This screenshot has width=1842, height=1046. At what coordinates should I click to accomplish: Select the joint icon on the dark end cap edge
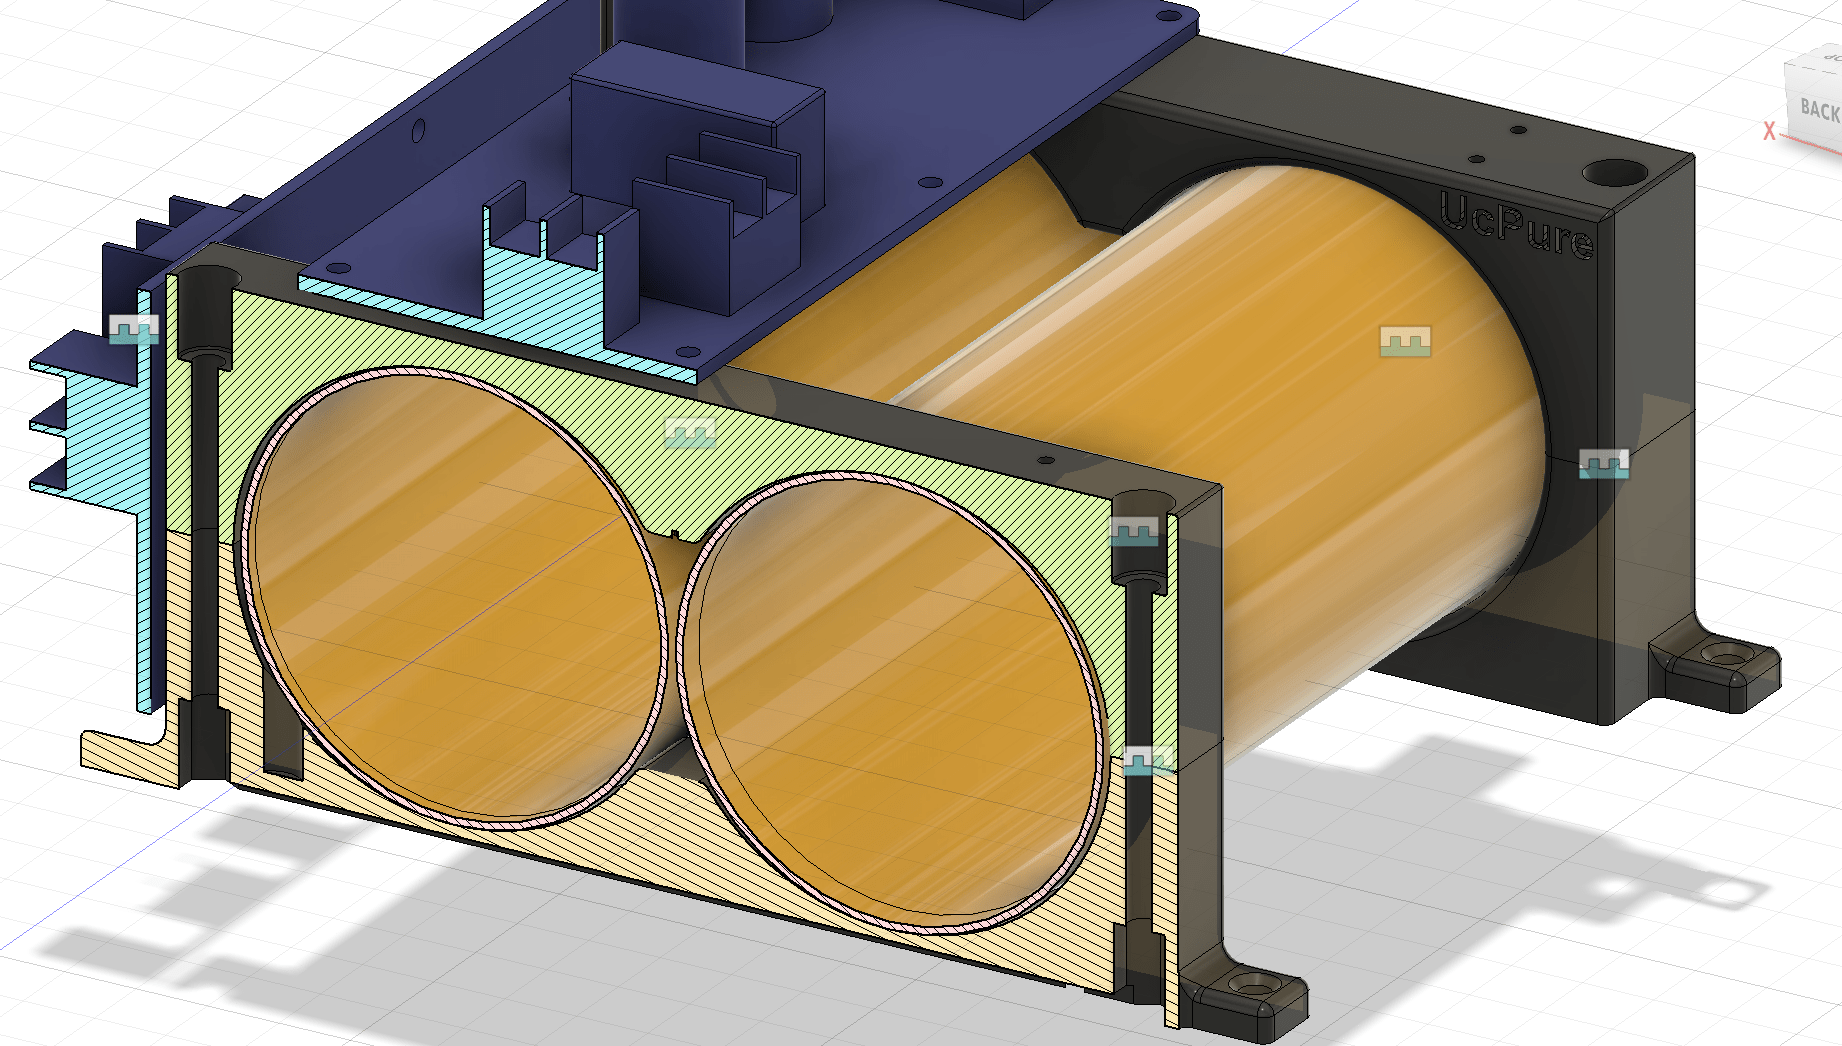(x=1604, y=464)
